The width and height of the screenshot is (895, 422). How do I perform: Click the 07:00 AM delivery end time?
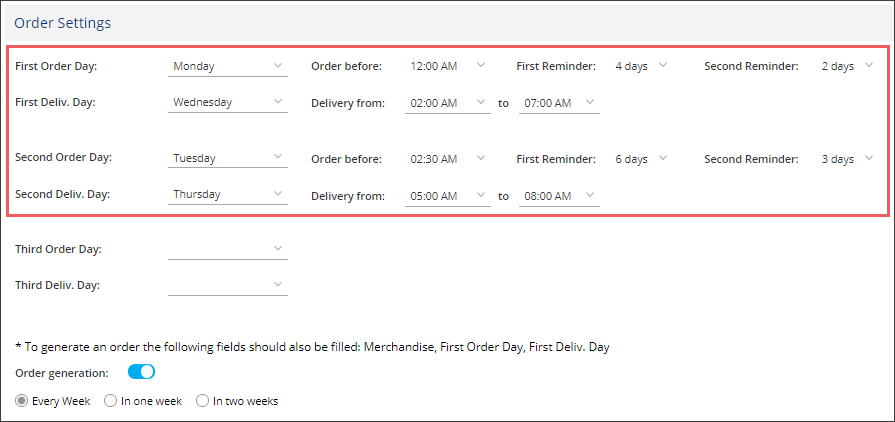tap(559, 103)
